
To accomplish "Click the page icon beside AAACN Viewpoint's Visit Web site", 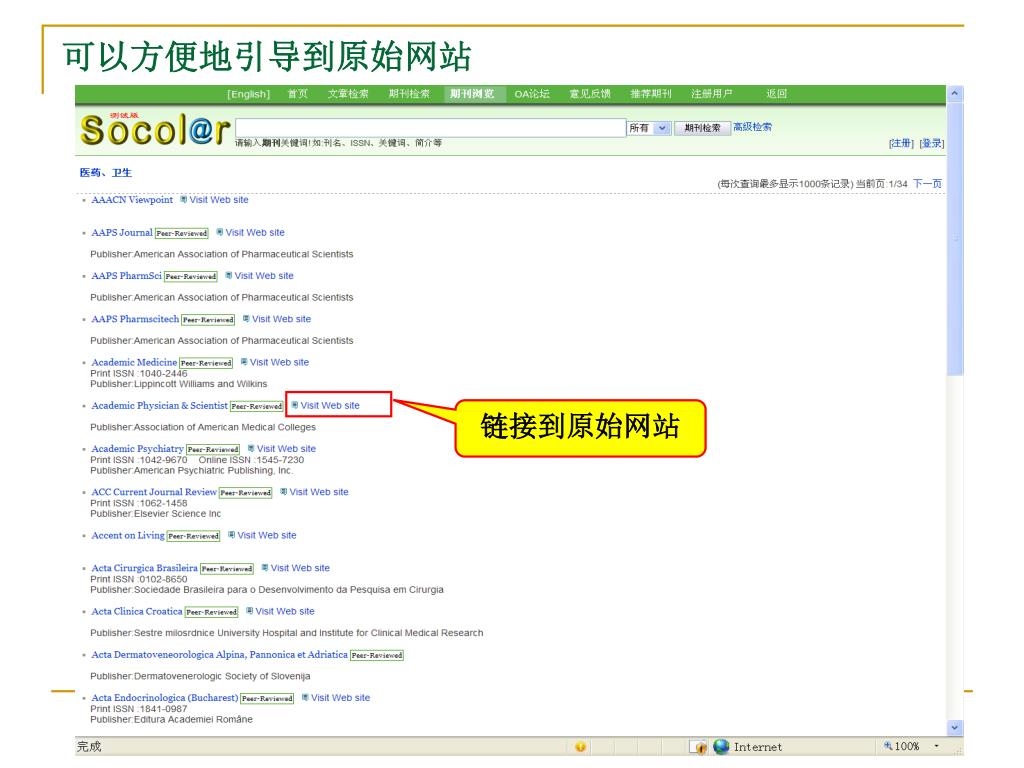I will 184,199.
